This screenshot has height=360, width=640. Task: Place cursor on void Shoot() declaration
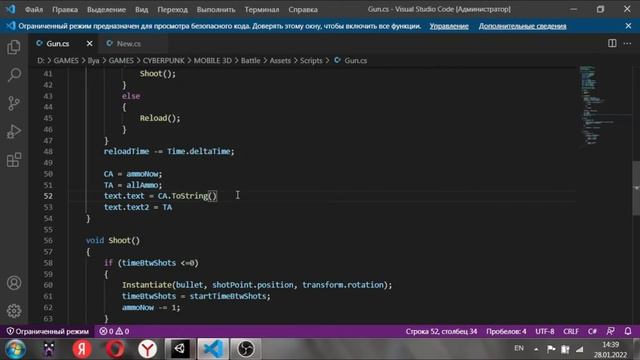click(113, 240)
